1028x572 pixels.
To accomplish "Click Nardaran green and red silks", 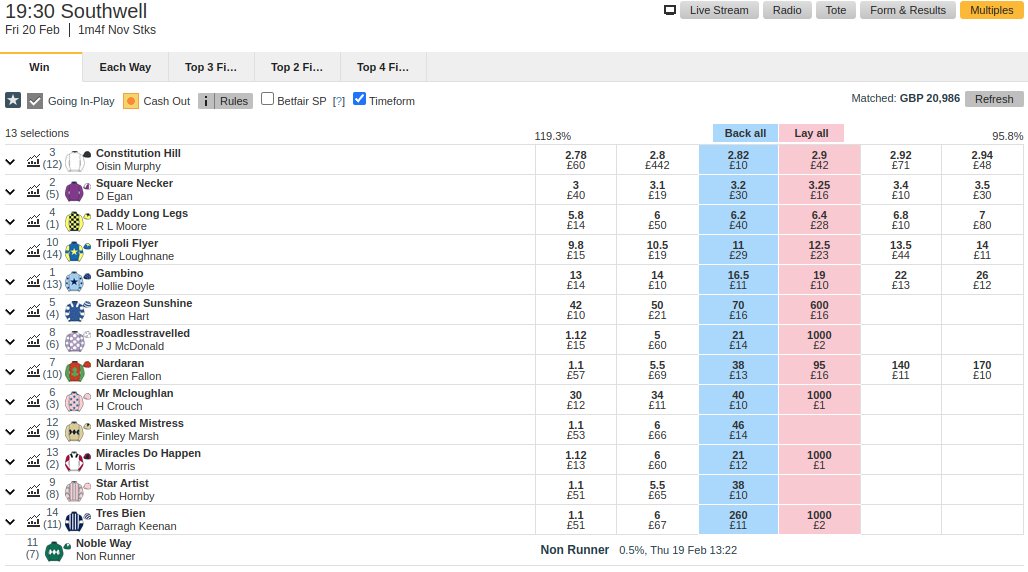I will point(77,371).
